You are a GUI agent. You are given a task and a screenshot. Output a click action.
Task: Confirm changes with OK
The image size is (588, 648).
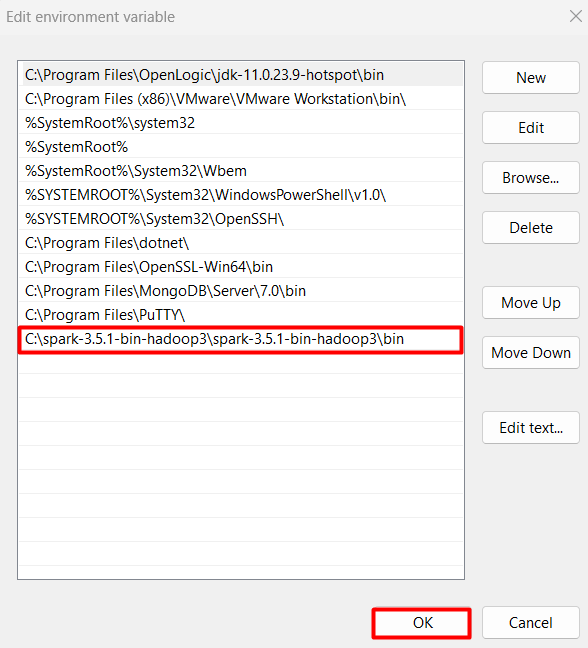coord(421,623)
